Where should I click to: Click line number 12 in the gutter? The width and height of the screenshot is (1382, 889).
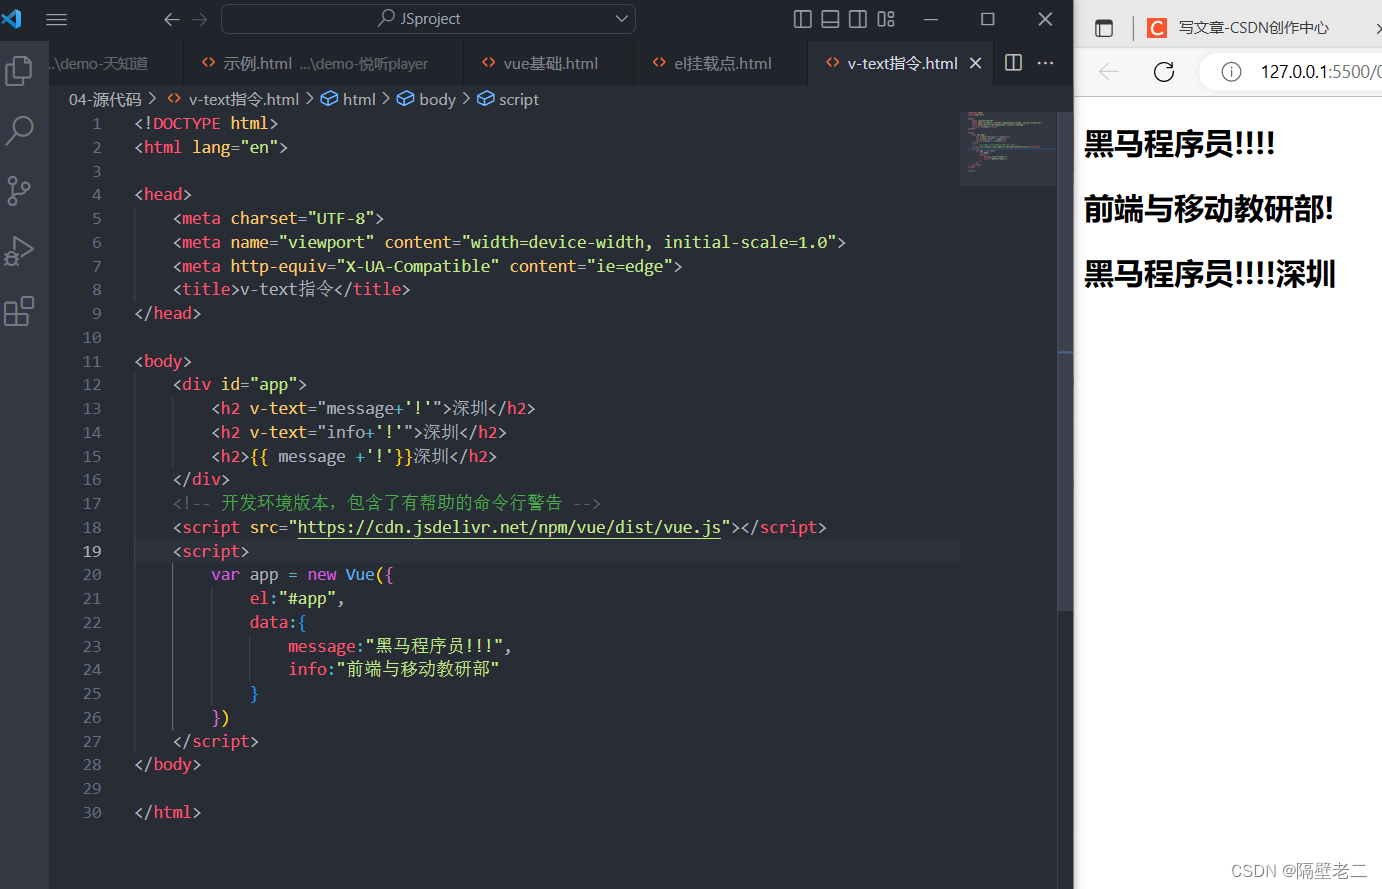pos(92,384)
